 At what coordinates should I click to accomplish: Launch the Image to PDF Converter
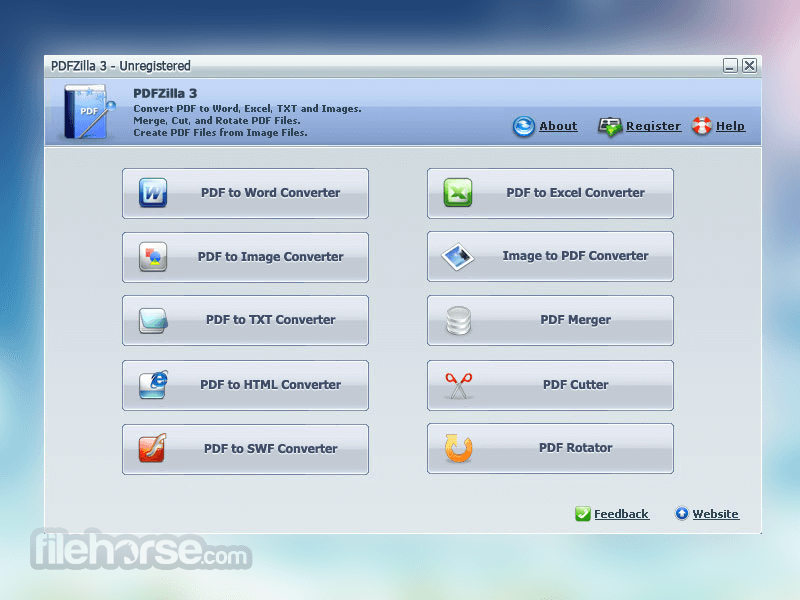tap(550, 256)
